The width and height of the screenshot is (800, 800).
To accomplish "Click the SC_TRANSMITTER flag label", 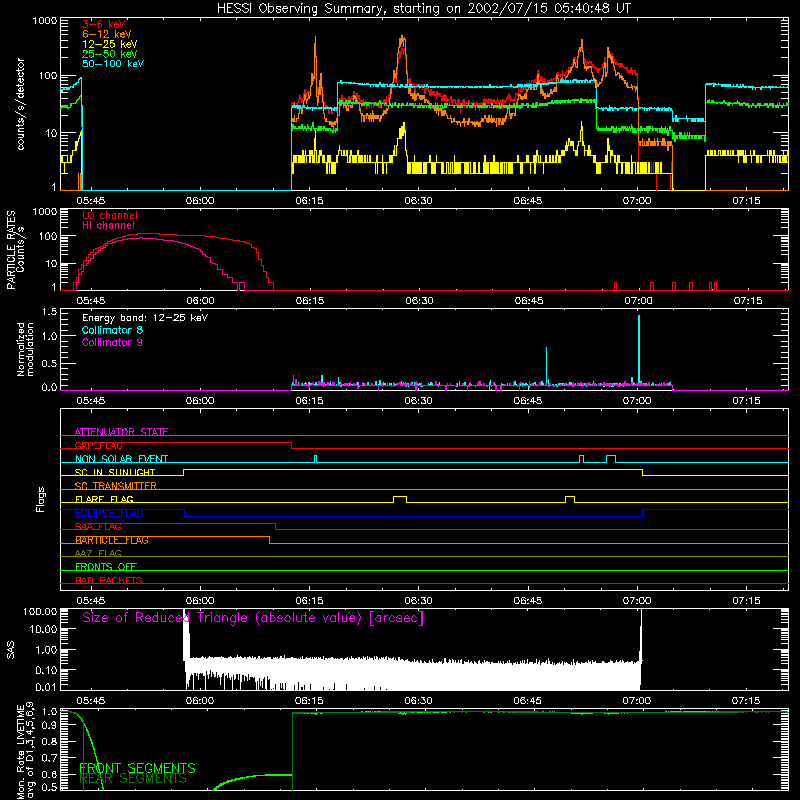I will (x=116, y=486).
